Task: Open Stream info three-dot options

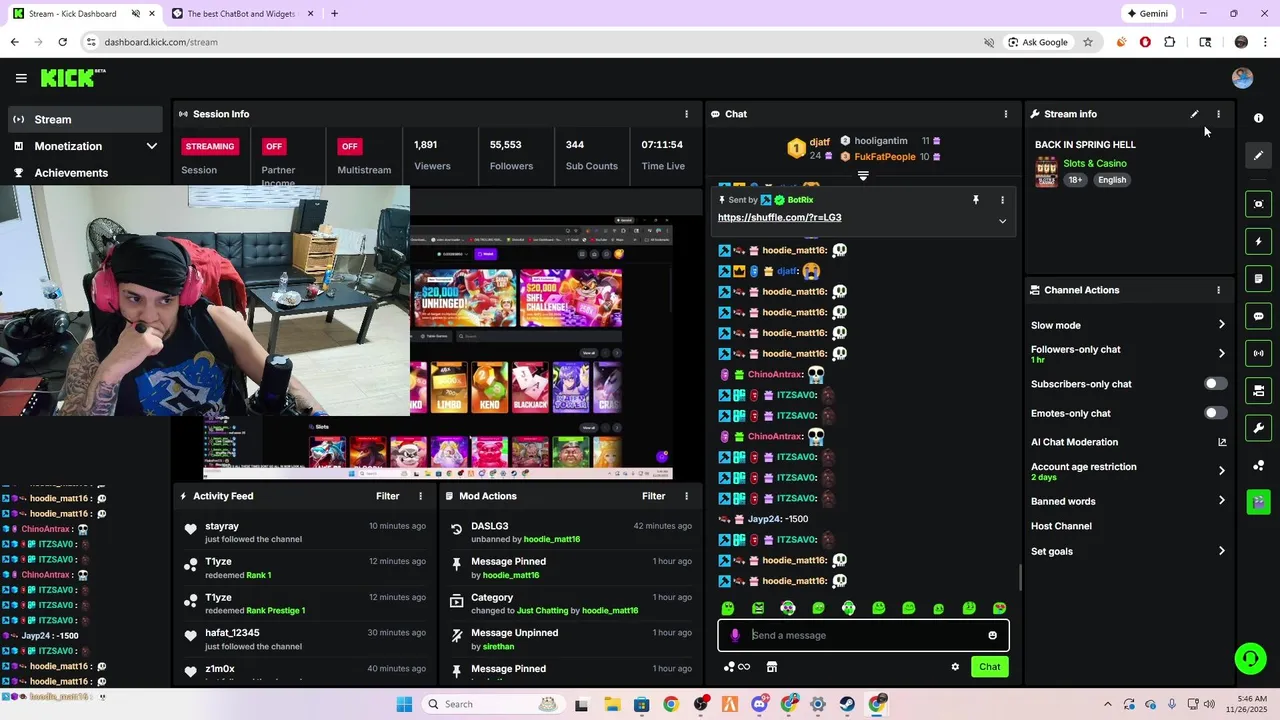Action: click(x=1218, y=114)
